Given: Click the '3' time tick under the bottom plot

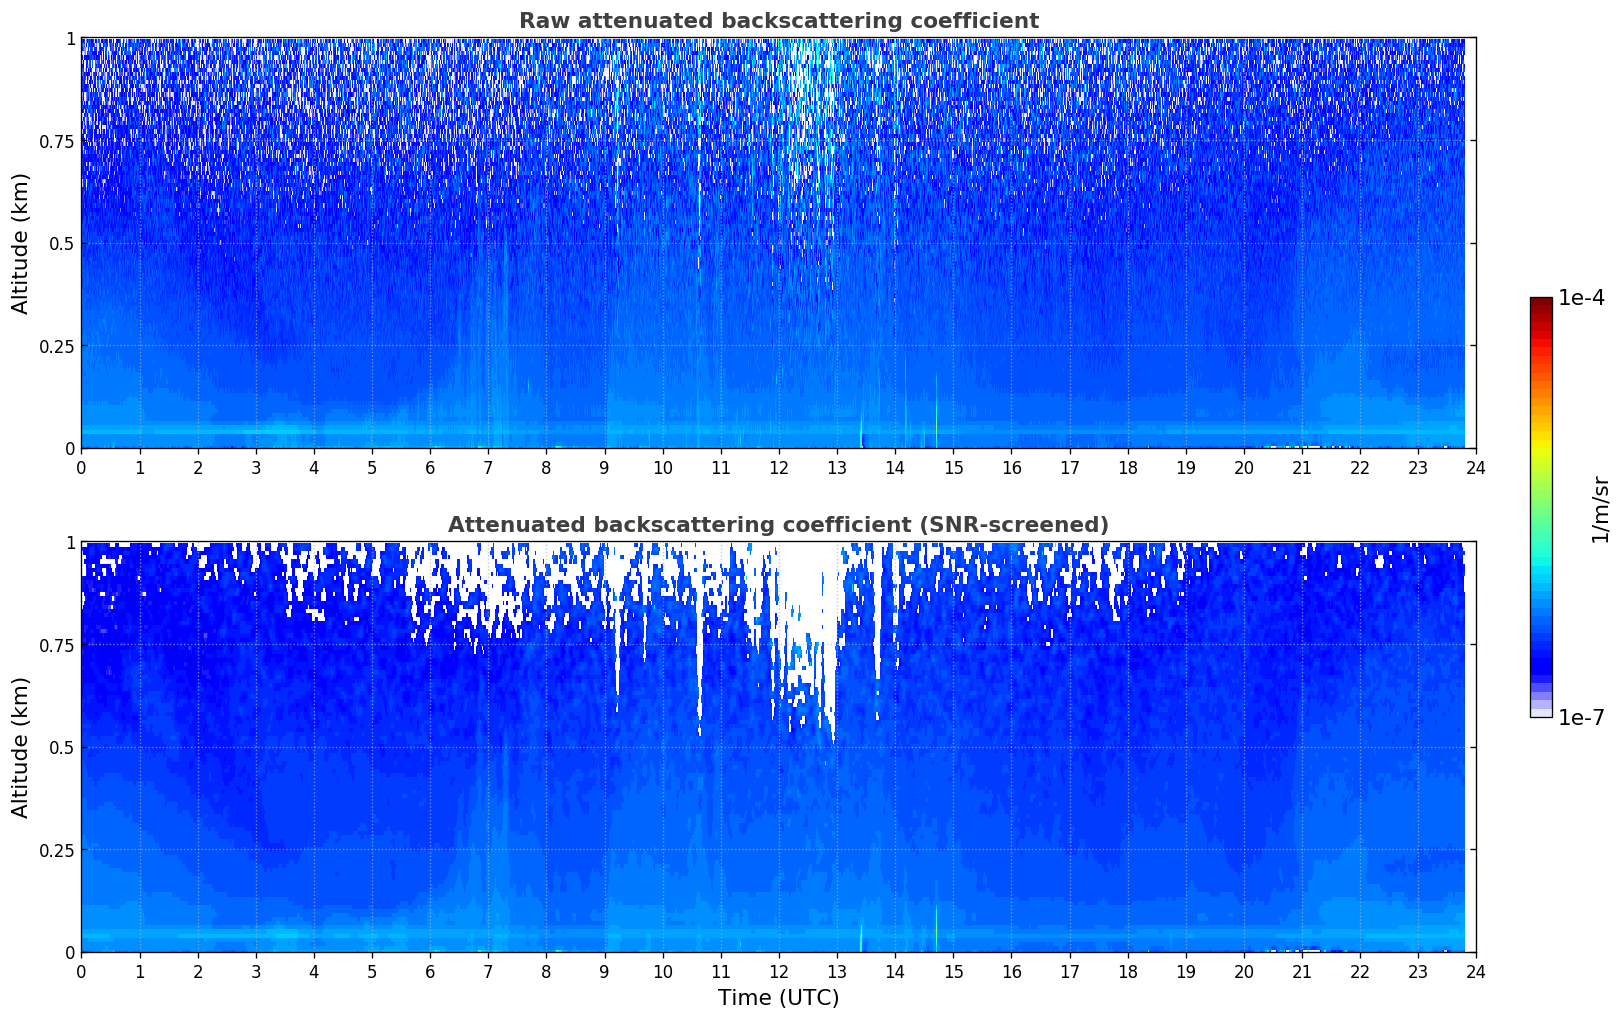Looking at the screenshot, I should [255, 971].
